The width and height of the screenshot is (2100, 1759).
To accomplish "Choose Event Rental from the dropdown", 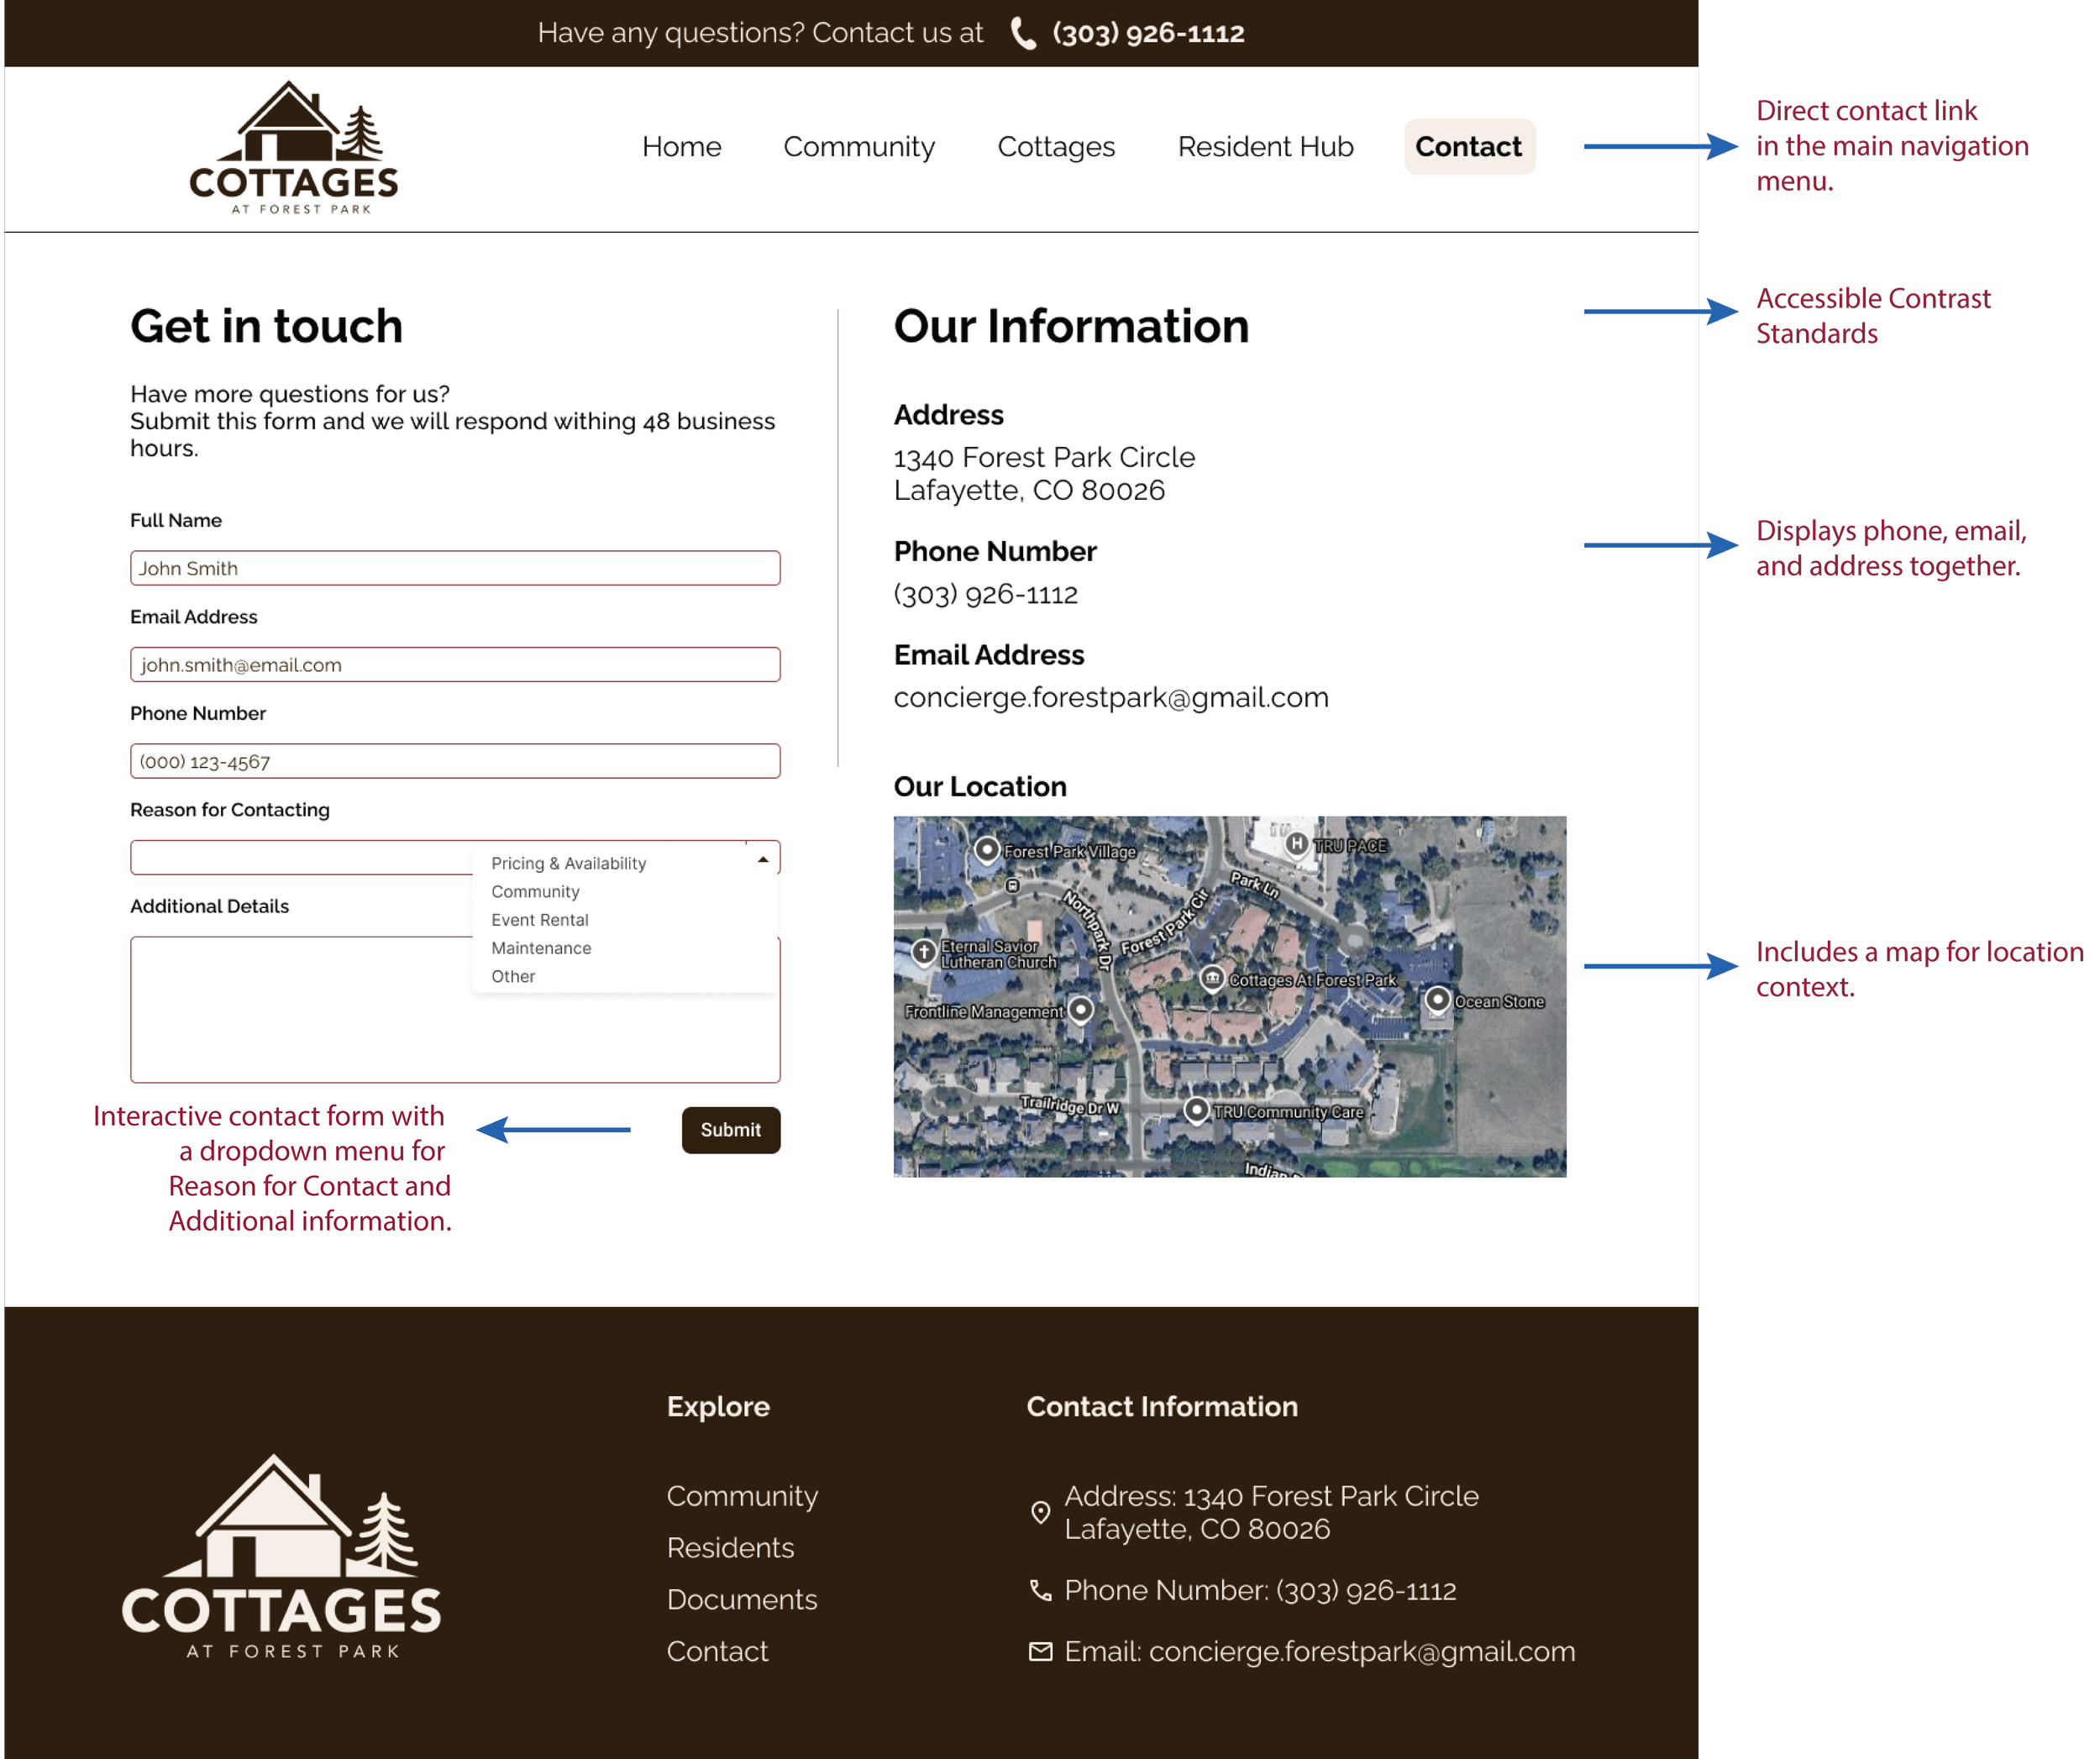I will point(539,919).
